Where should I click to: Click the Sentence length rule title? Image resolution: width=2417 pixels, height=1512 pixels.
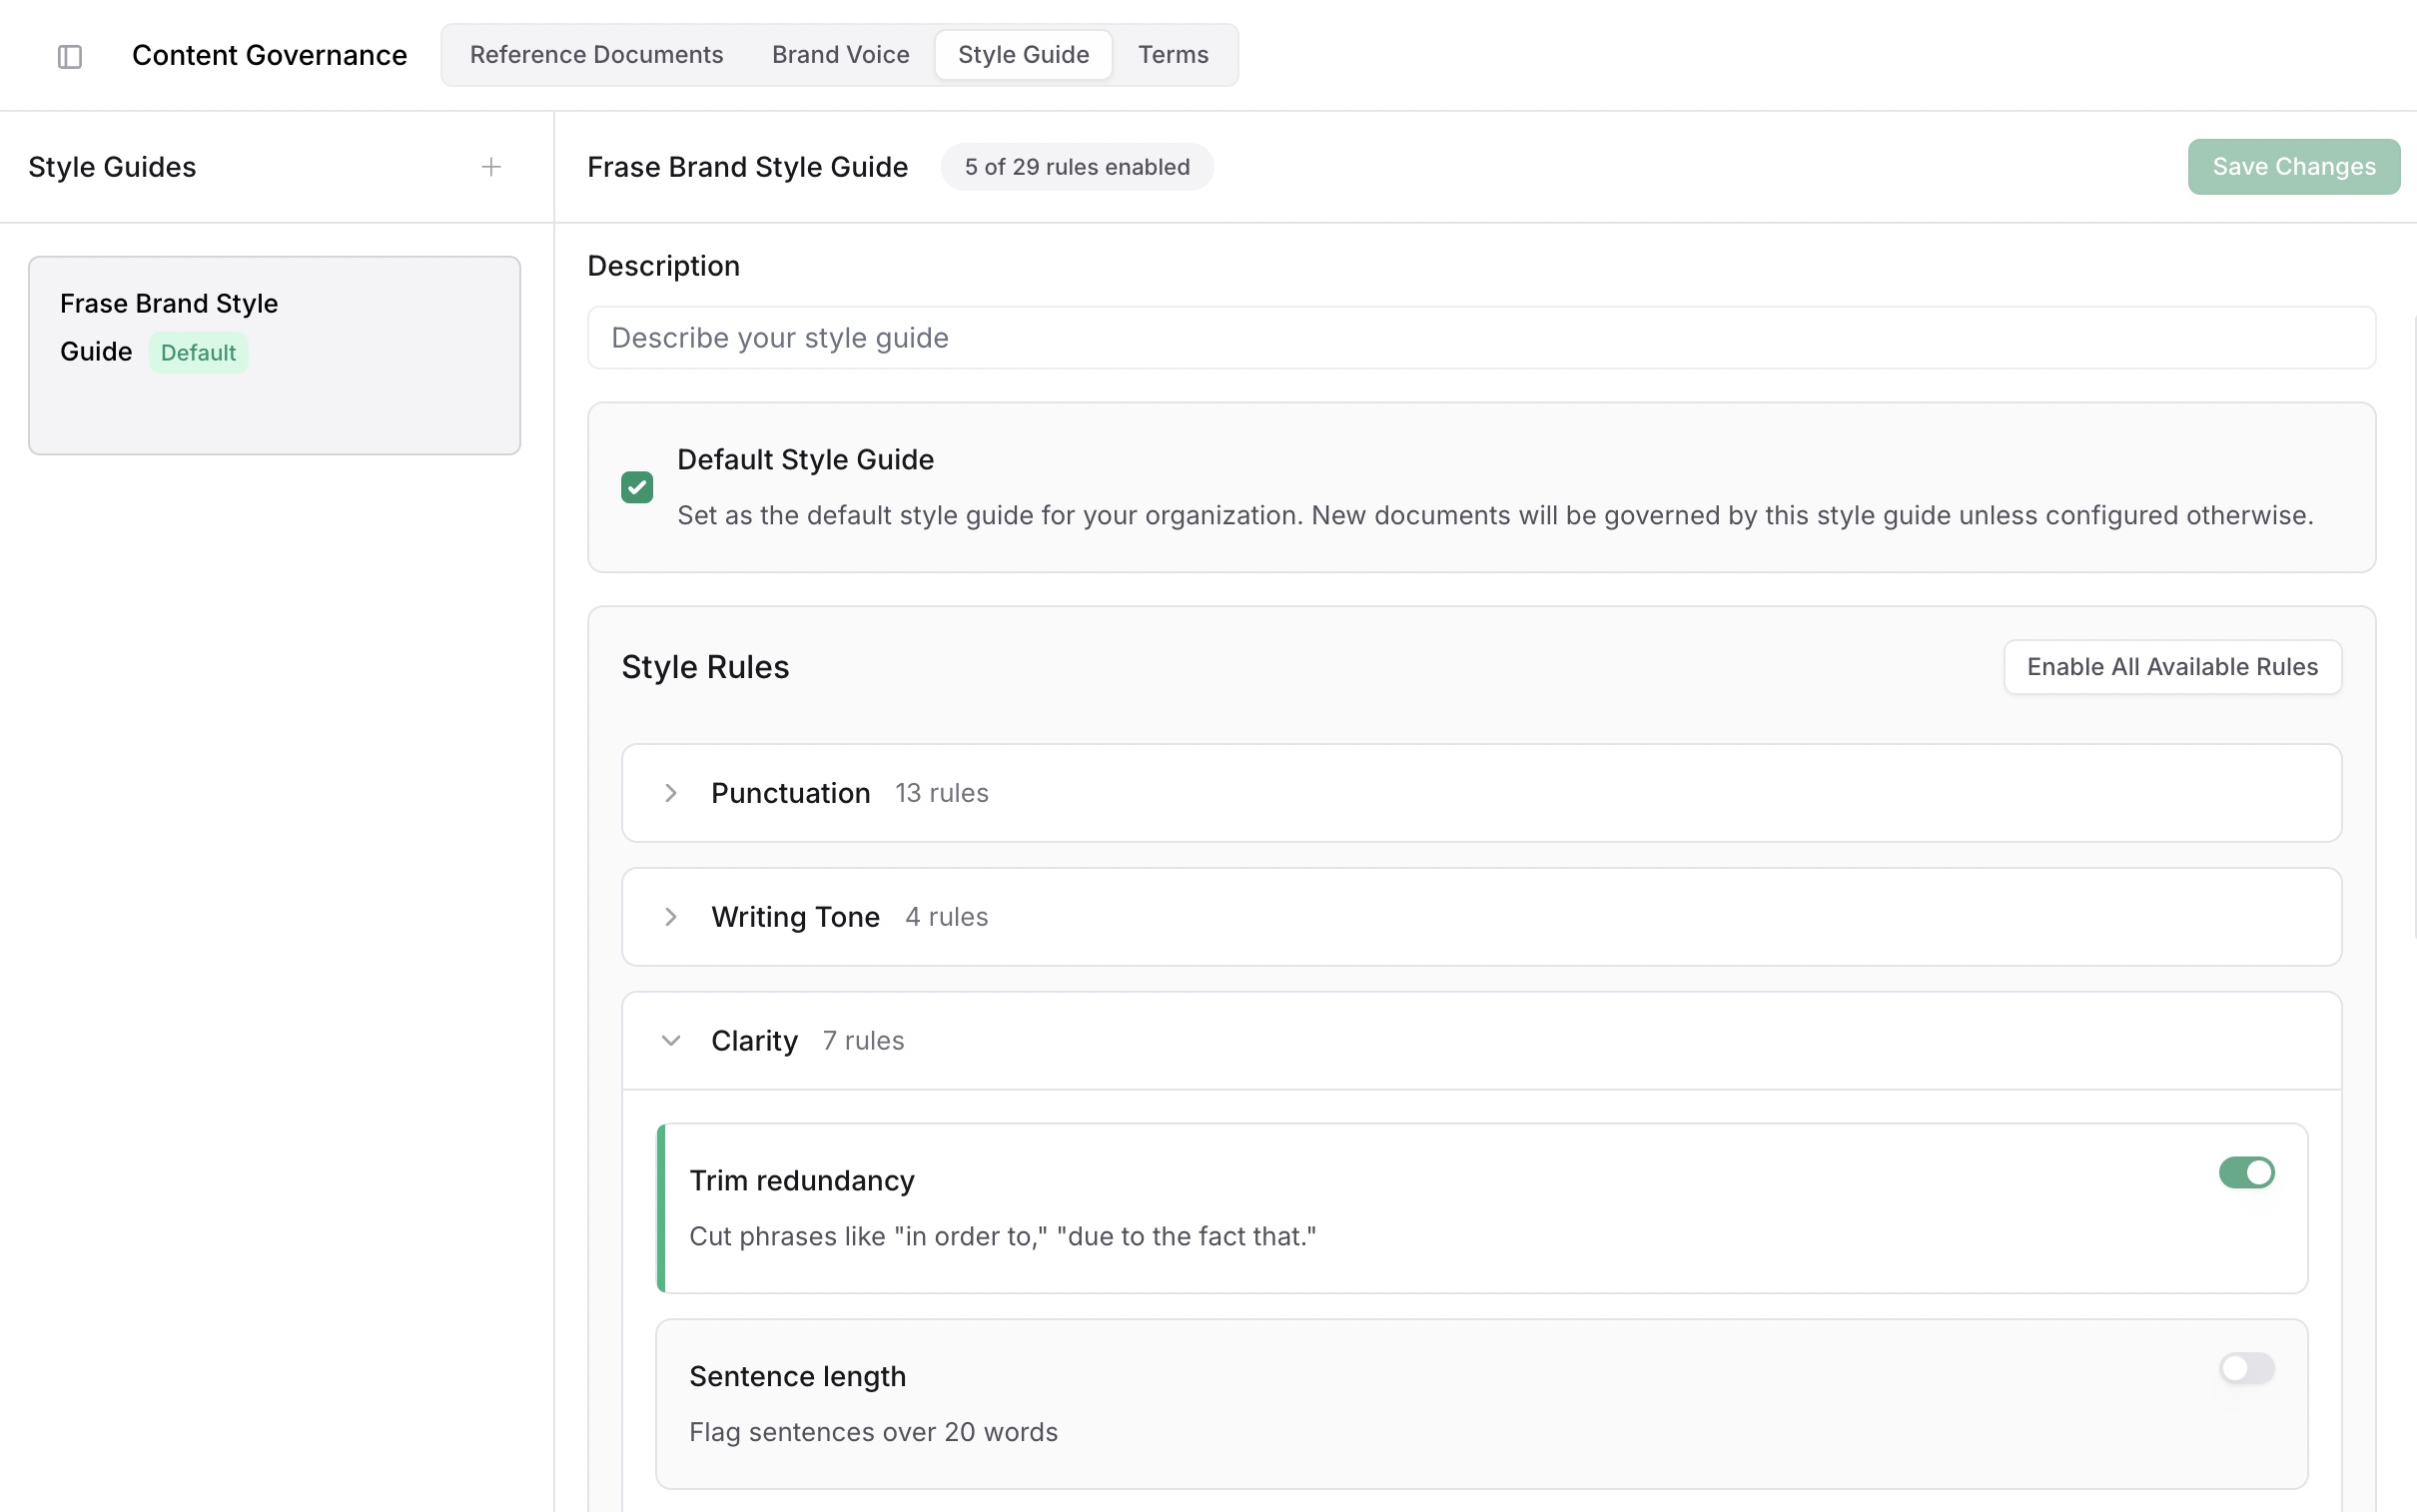(x=798, y=1377)
